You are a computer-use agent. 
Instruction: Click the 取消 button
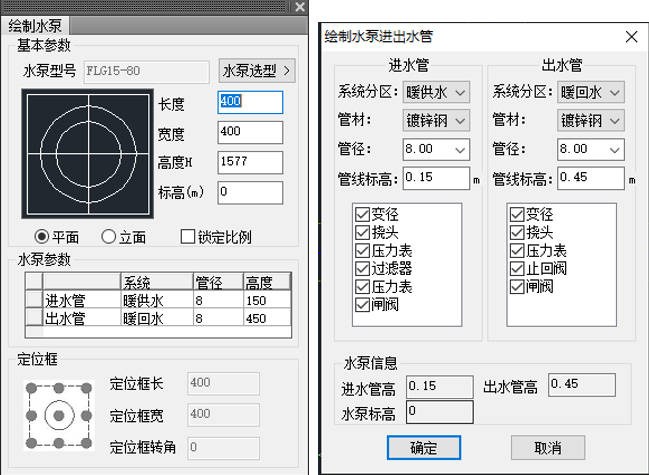[547, 446]
